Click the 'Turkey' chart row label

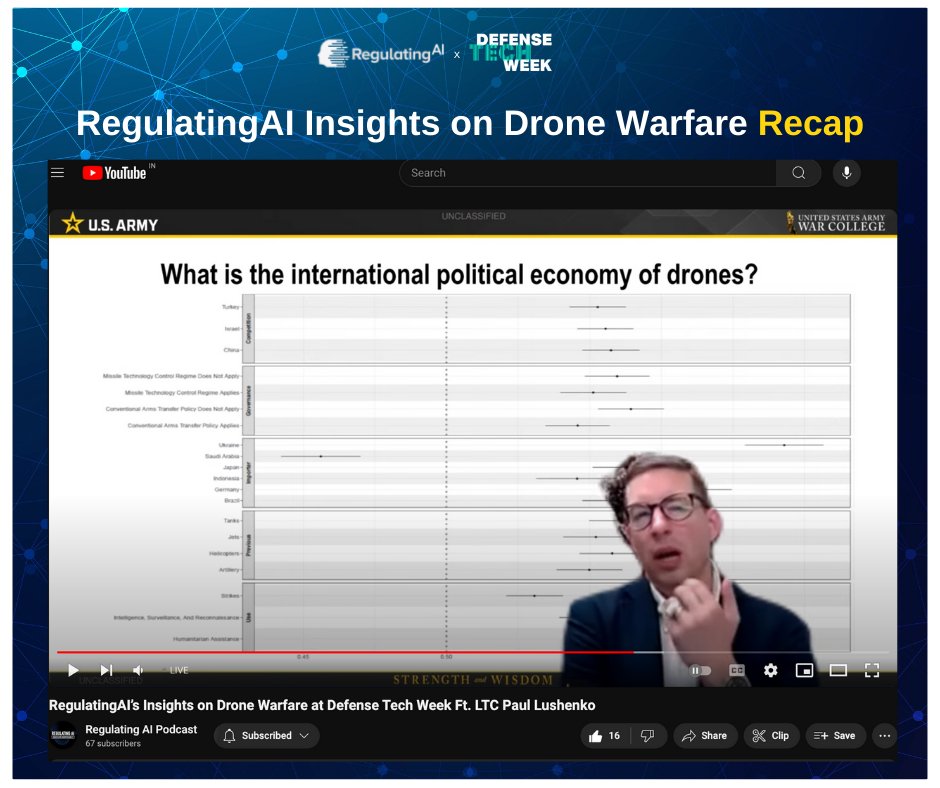[x=231, y=307]
